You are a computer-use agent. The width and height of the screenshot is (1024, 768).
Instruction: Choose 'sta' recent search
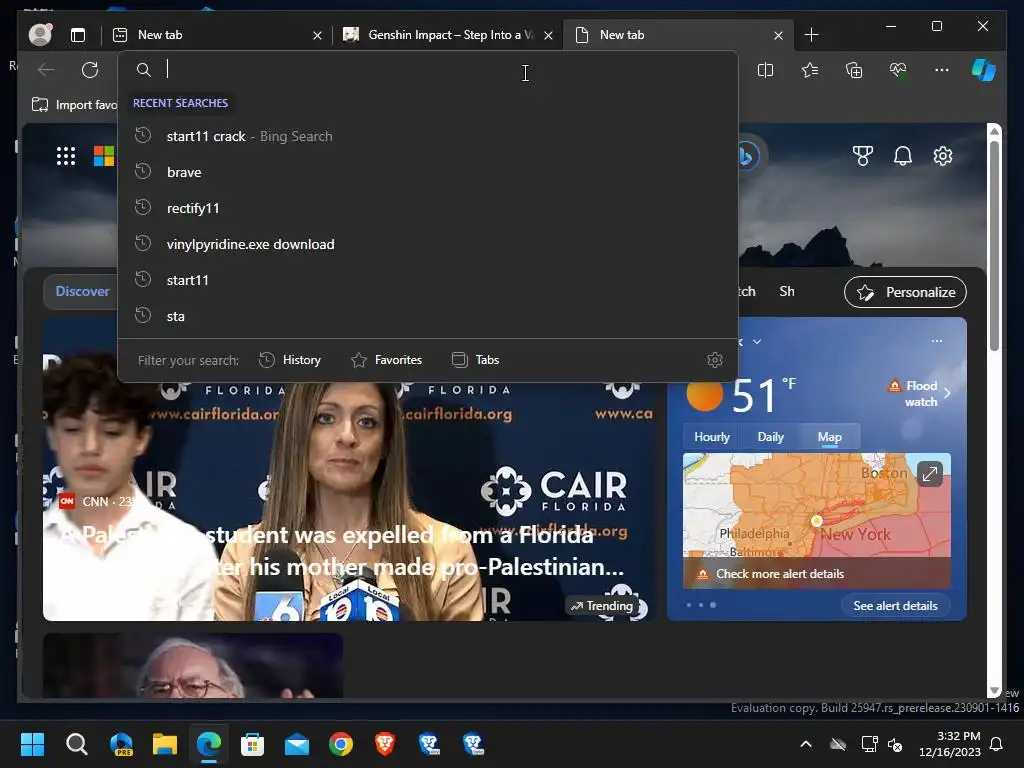point(428,316)
